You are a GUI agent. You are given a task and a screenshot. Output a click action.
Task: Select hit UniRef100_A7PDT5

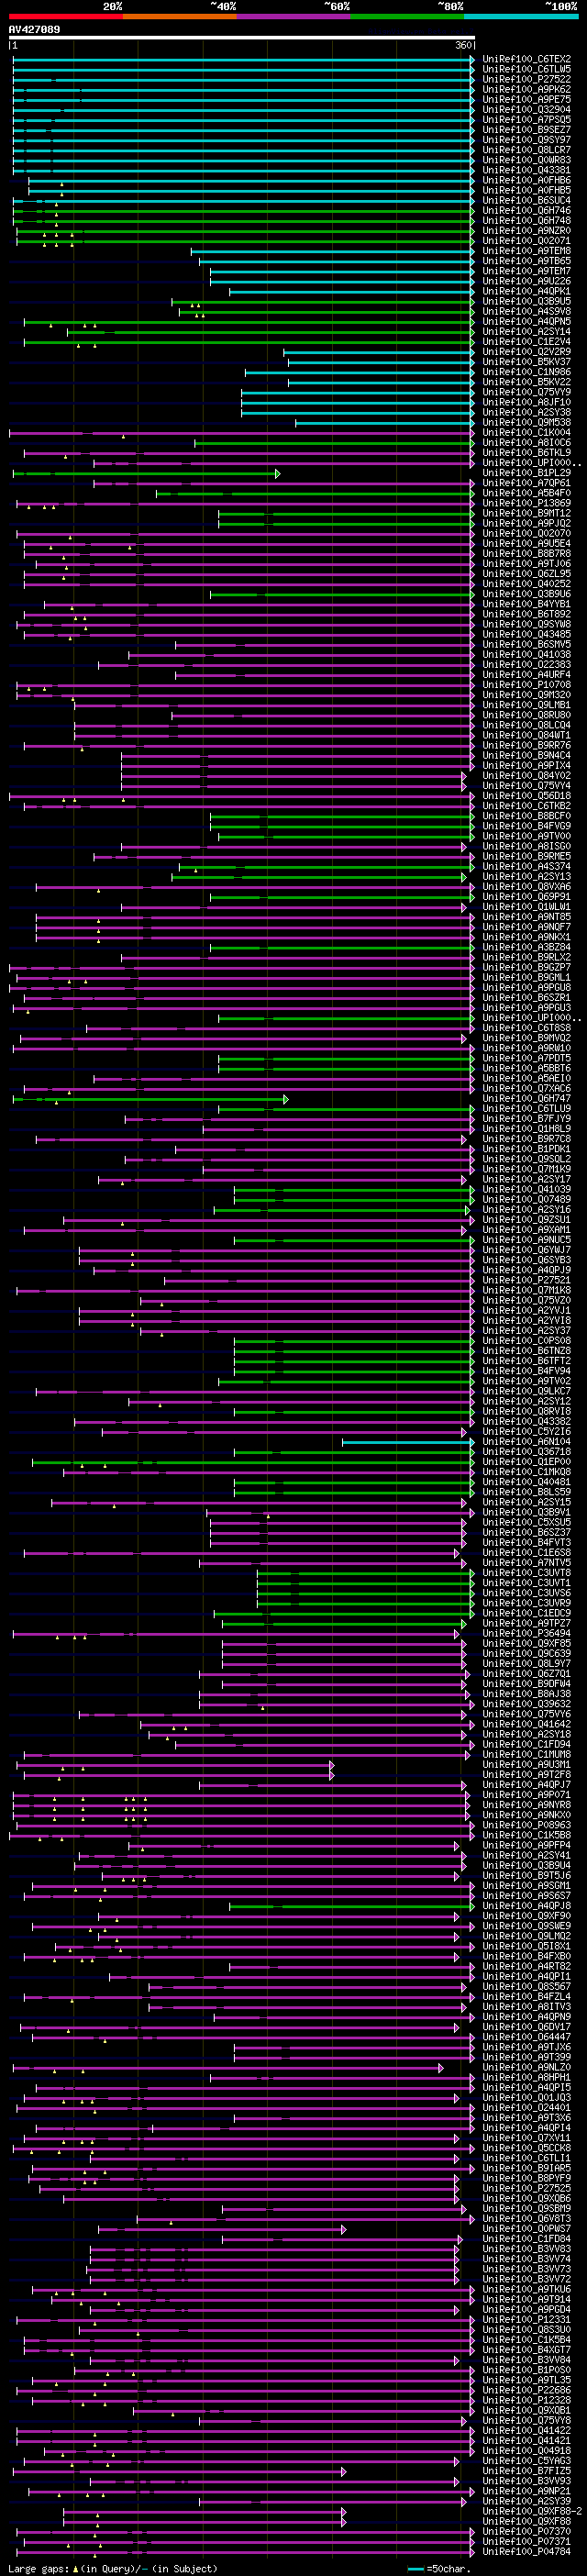pyautogui.click(x=527, y=1058)
